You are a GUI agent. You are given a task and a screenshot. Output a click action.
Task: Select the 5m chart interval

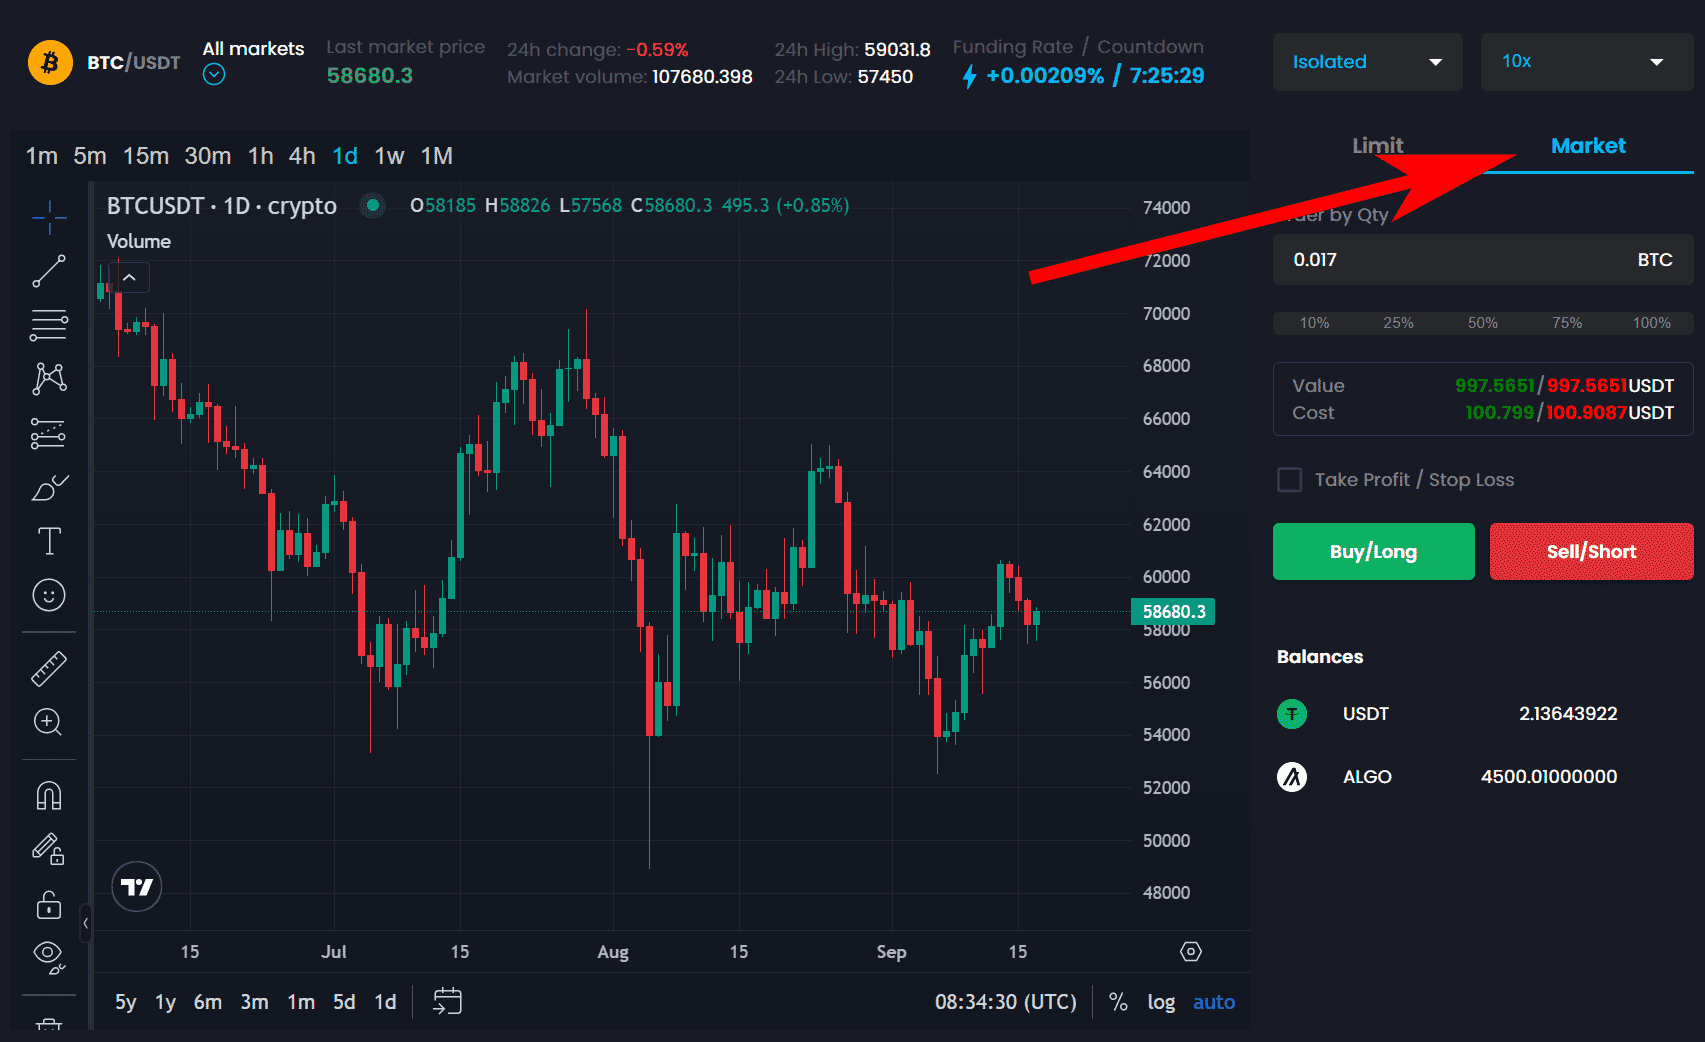coord(89,156)
